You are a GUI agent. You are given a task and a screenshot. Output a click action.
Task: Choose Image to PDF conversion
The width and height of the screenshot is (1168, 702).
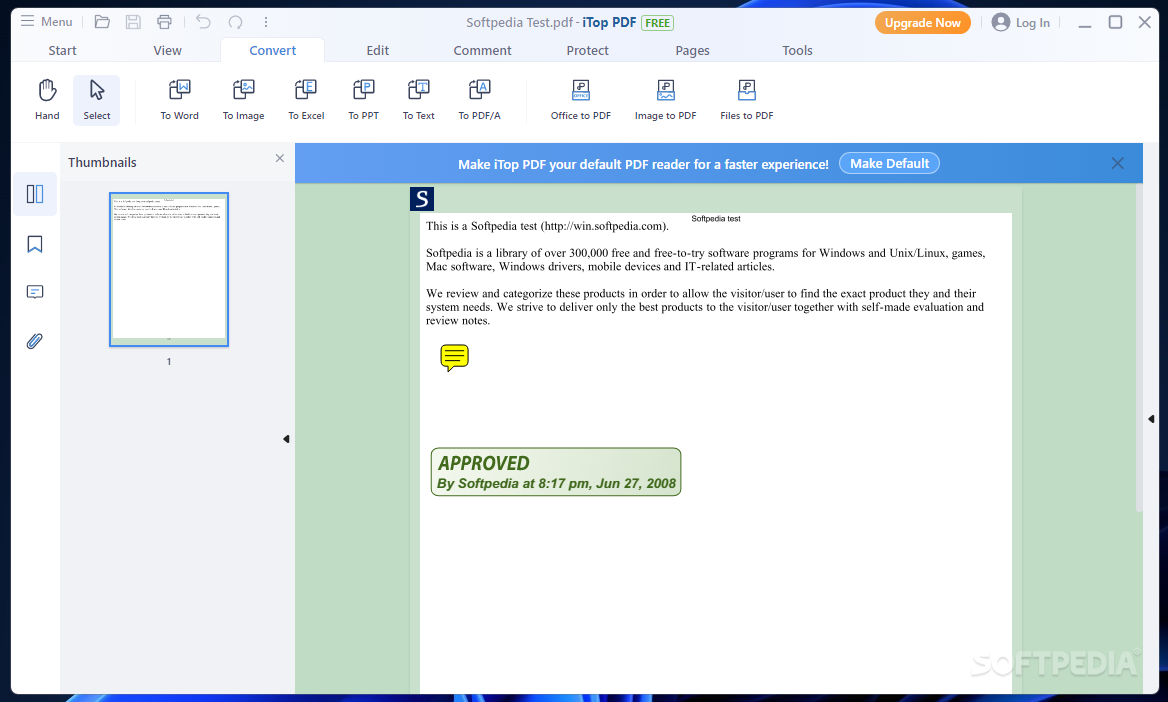(x=665, y=100)
